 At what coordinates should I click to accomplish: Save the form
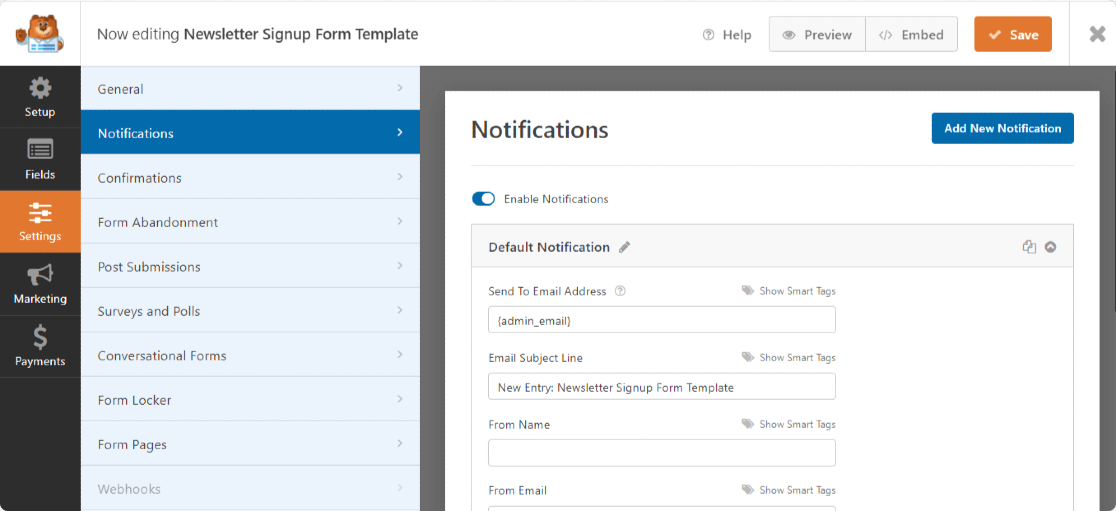(x=1013, y=35)
